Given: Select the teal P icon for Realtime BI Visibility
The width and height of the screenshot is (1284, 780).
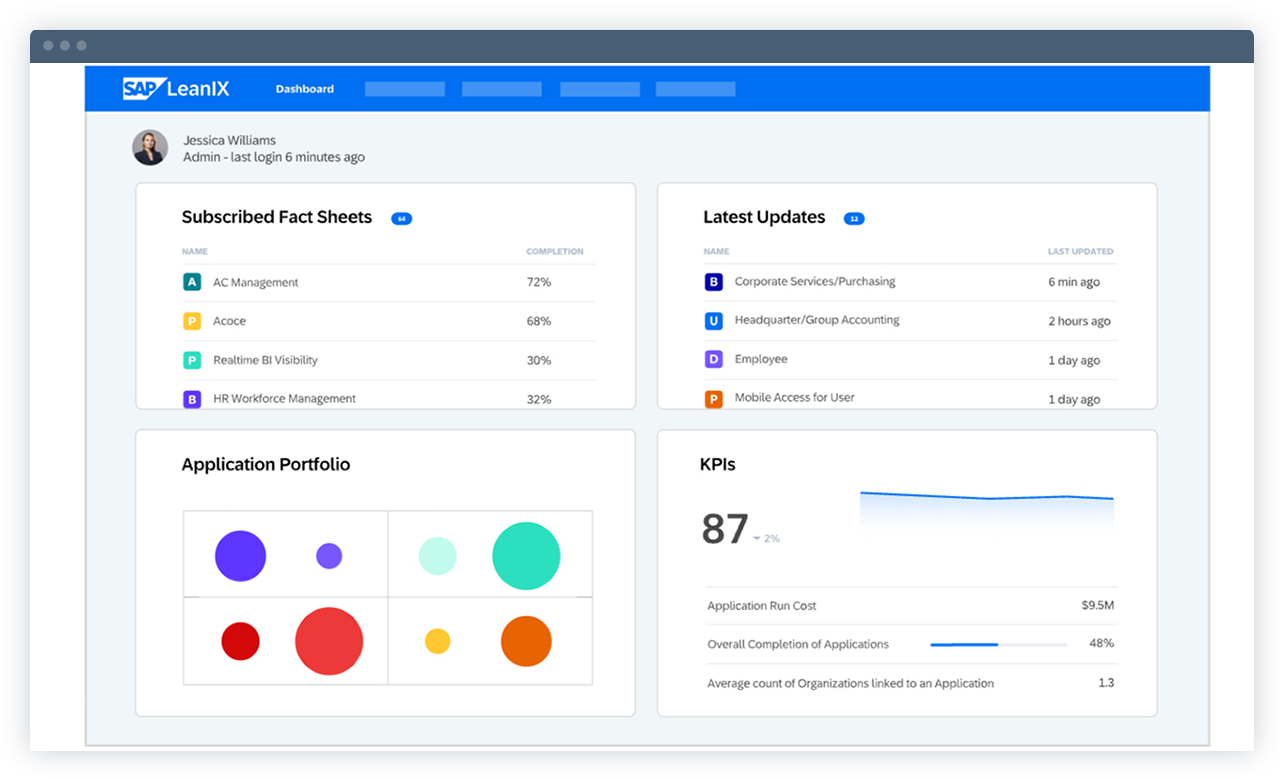Looking at the screenshot, I should pyautogui.click(x=192, y=360).
